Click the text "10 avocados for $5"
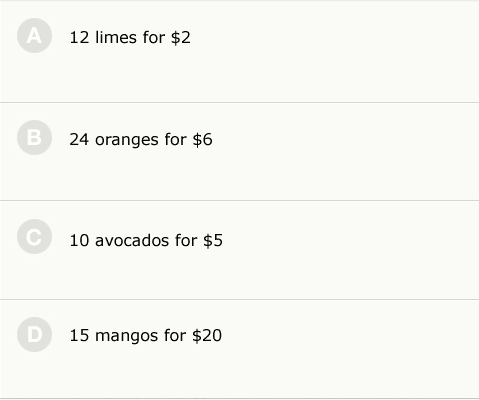The width and height of the screenshot is (479, 400). coord(146,240)
